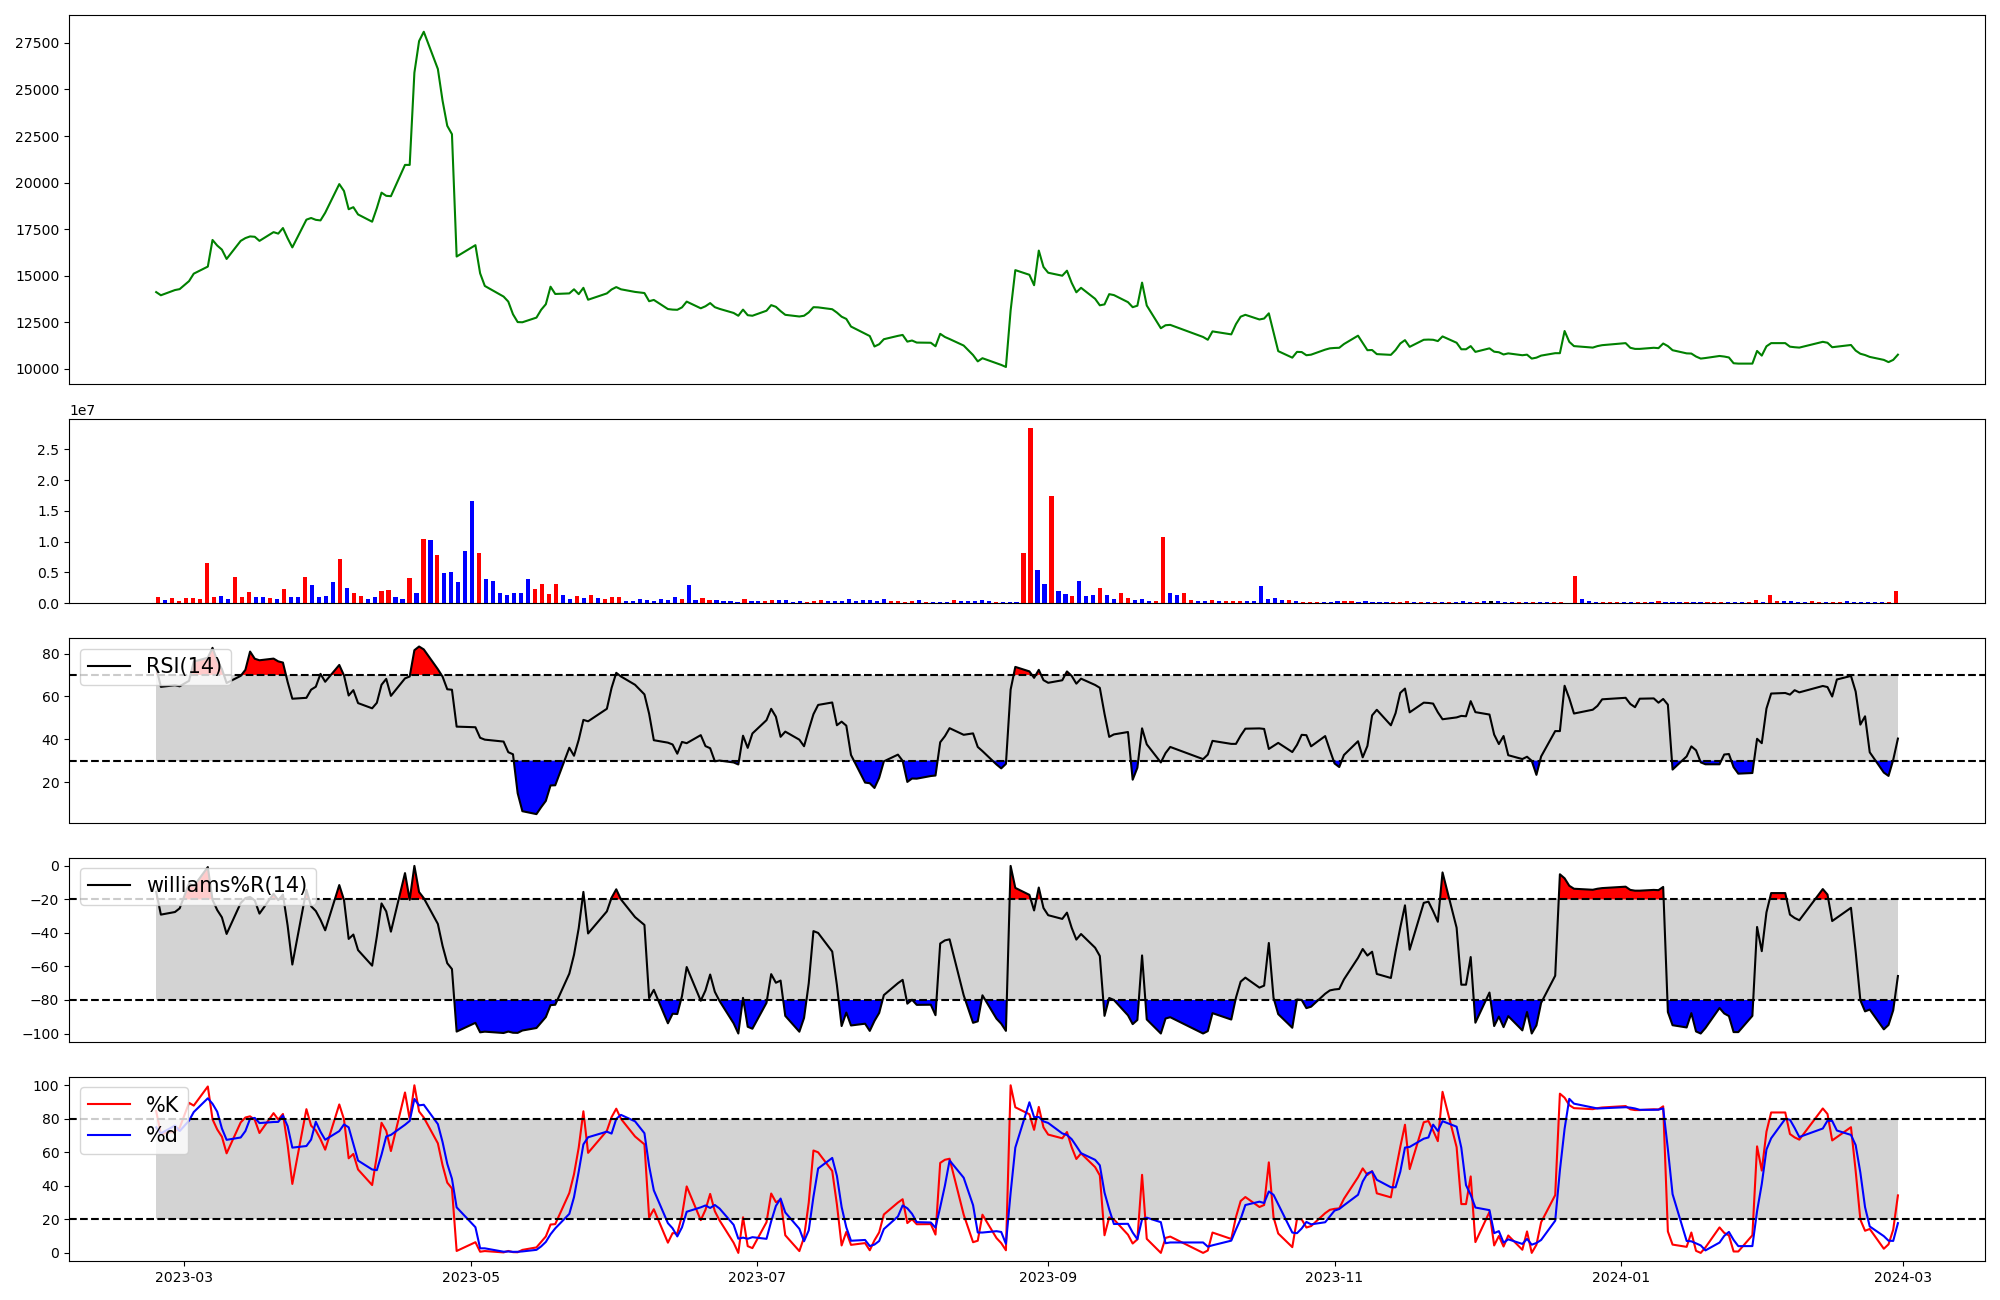Click the 27500 price axis tick label
The height and width of the screenshot is (1300, 2000).
tap(37, 43)
